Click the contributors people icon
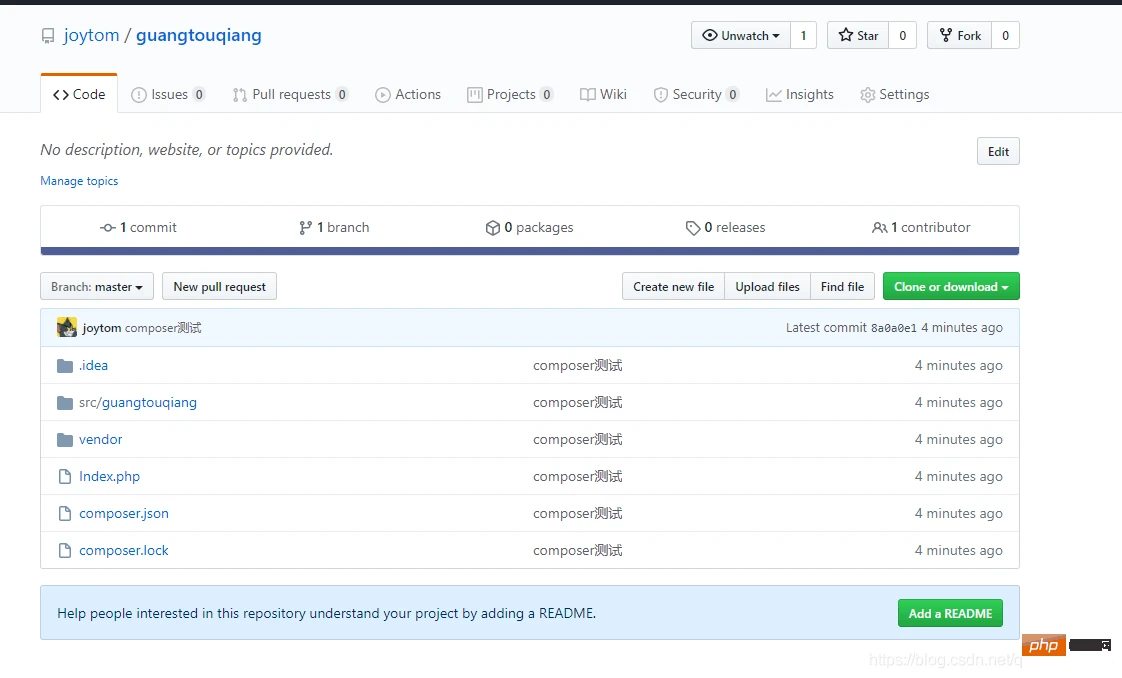1122x678 pixels. coord(879,228)
